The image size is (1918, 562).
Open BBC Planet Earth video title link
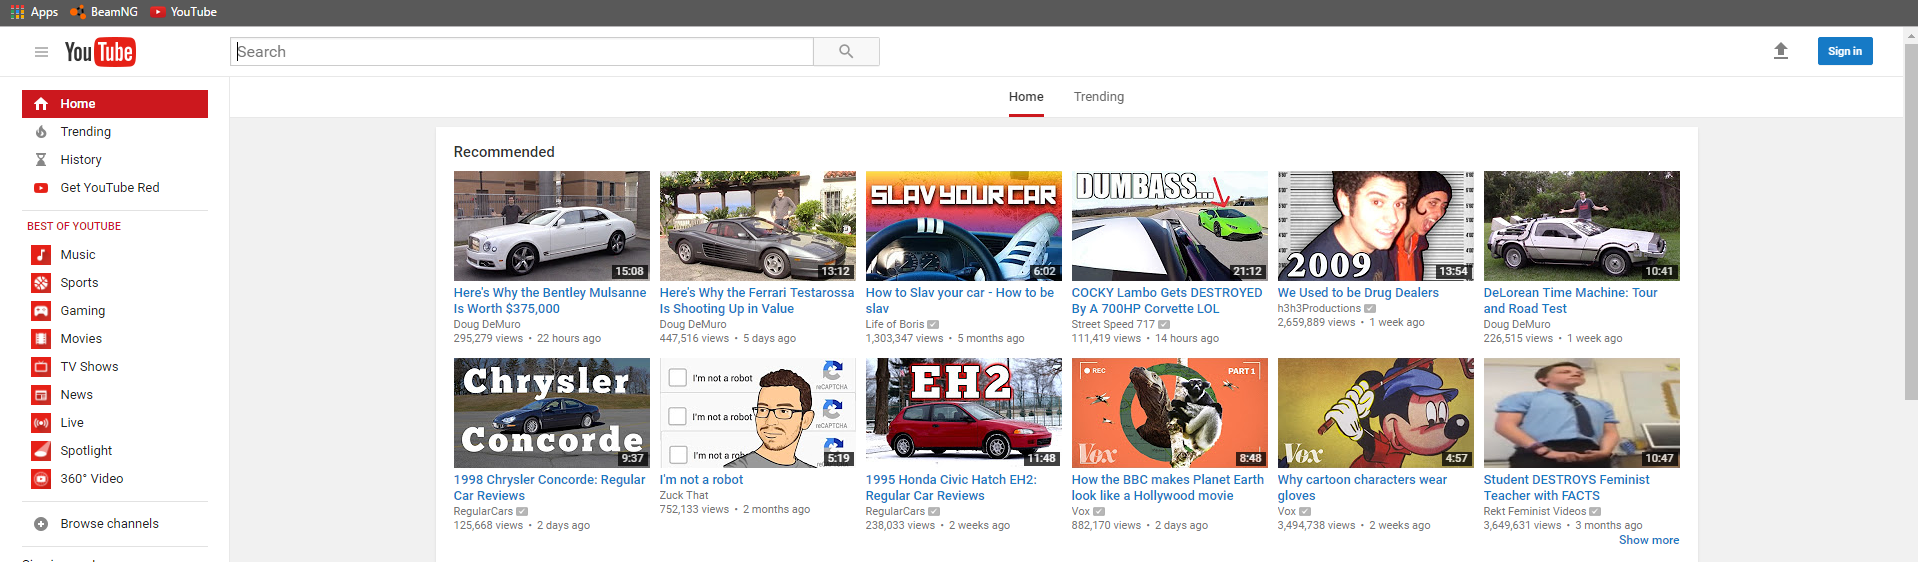(x=1168, y=488)
